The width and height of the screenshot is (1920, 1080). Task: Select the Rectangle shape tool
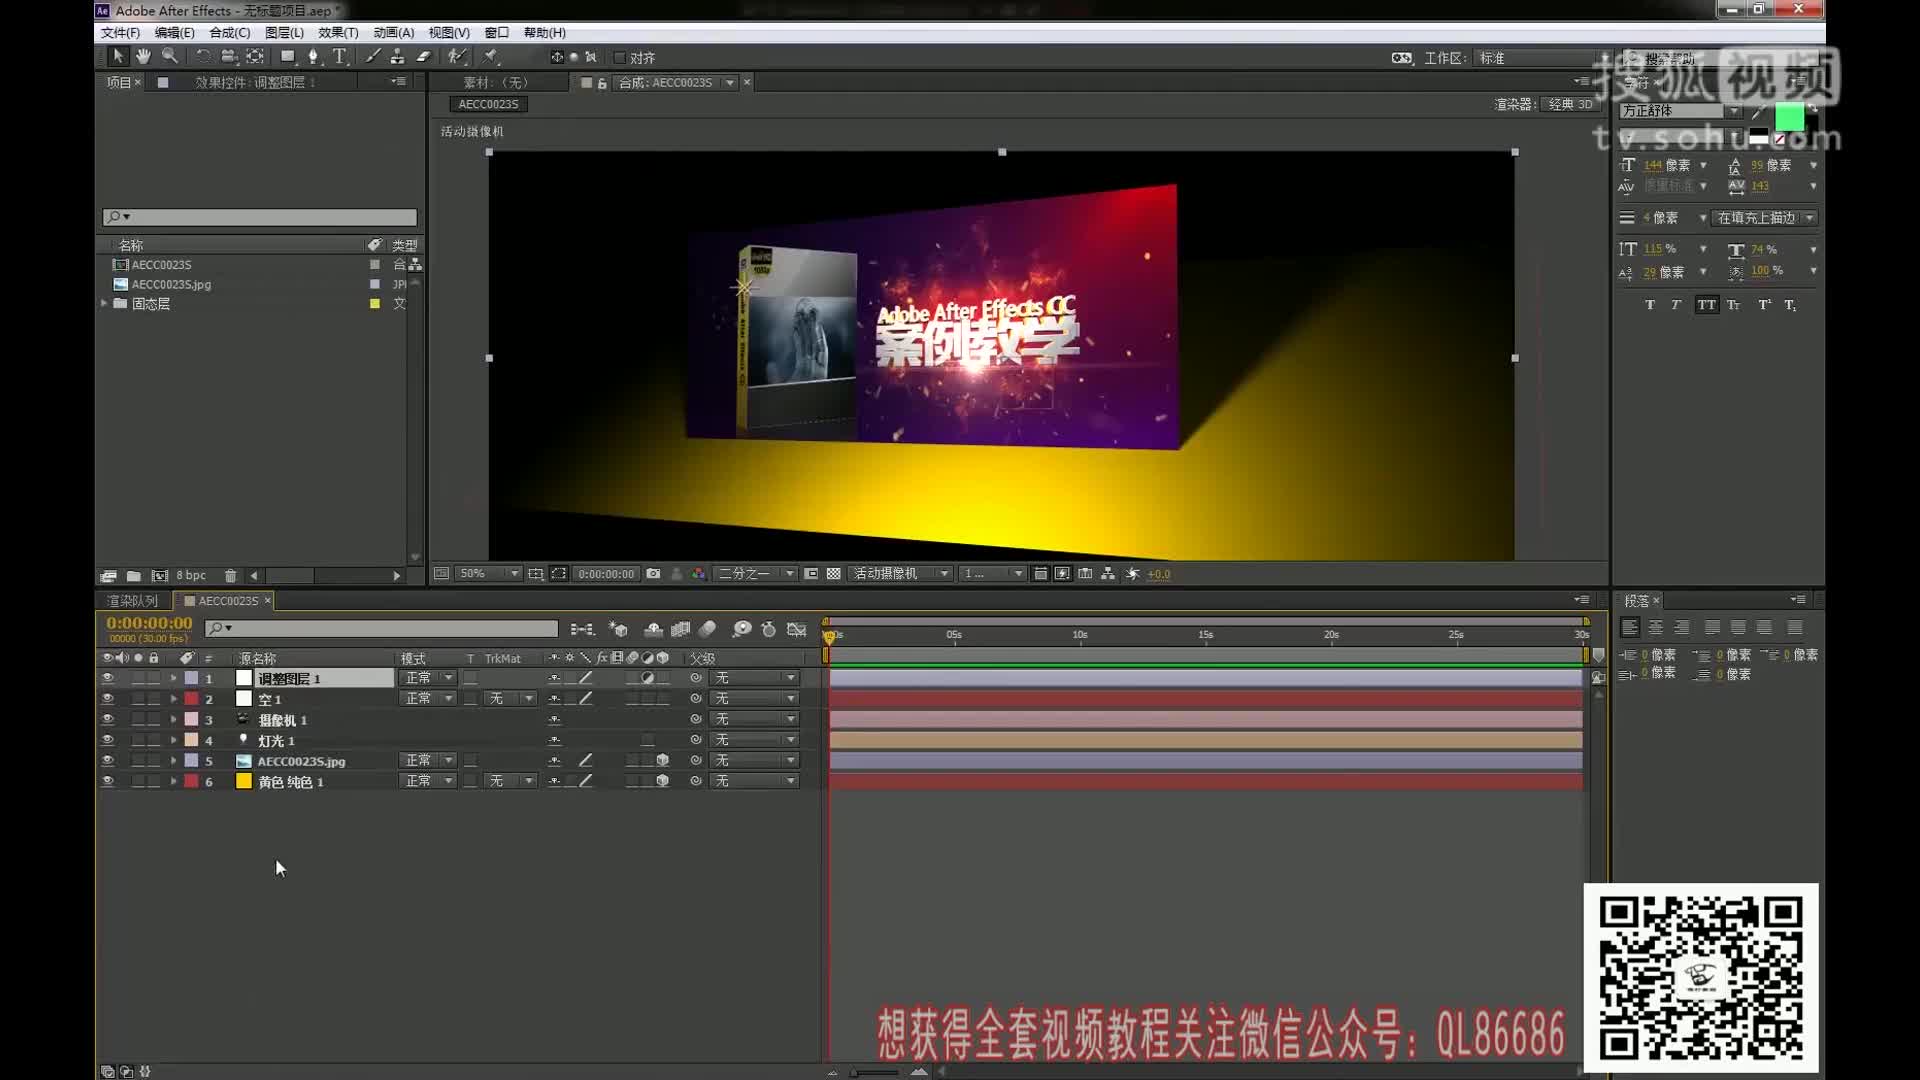coord(288,57)
